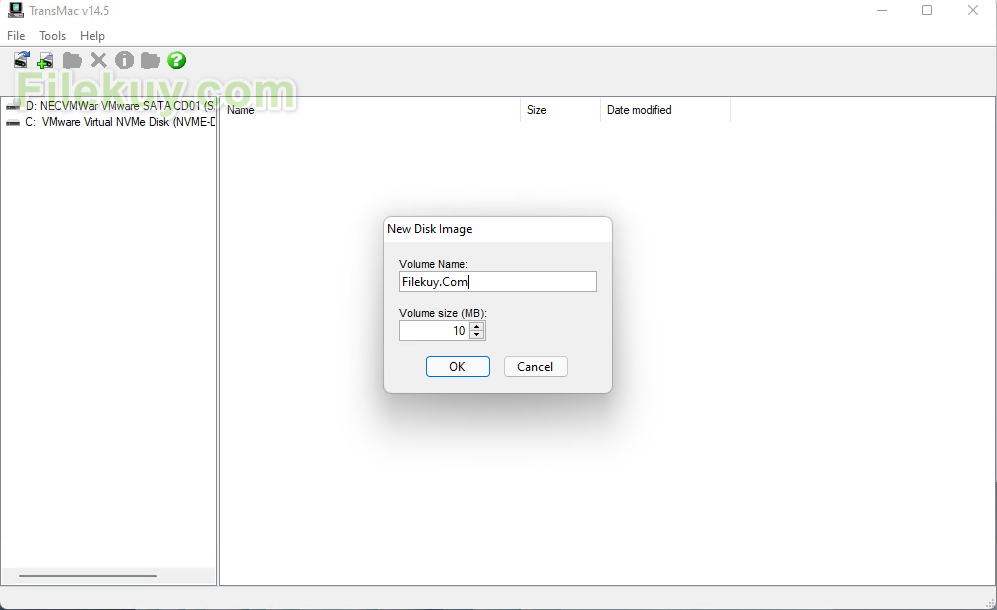Click the grey info toolbar icon

124,60
